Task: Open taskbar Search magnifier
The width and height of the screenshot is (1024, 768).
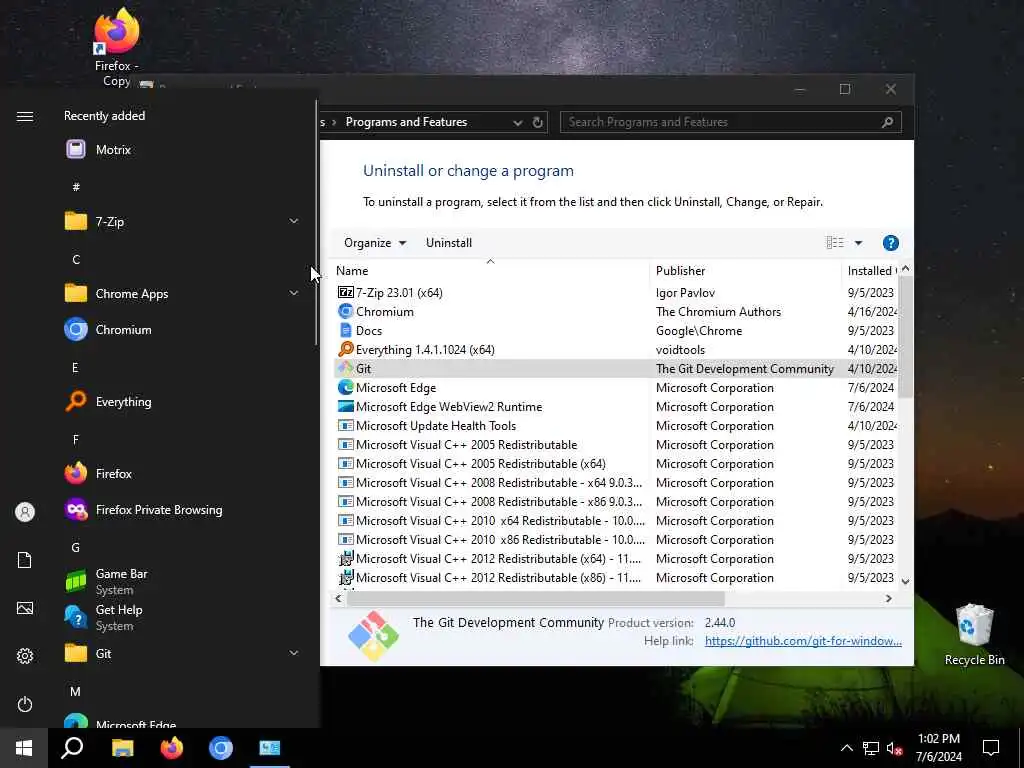Action: [72, 748]
